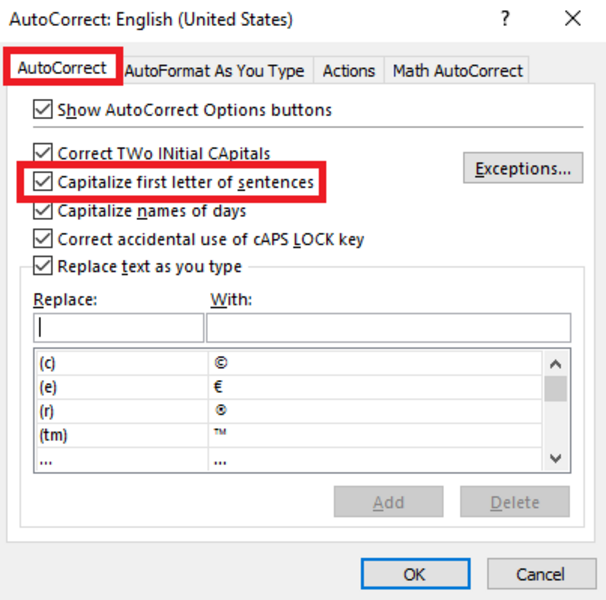Toggle Capitalize names of days checkbox
Image resolution: width=606 pixels, height=600 pixels.
tap(43, 211)
